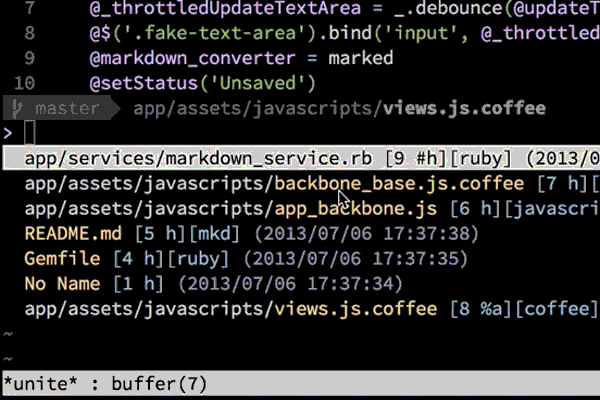Viewport: 600px width, 400px height.
Task: Place cursor on line 7 _throttledUpdateTextArea code
Action: pyautogui.click(x=344, y=8)
